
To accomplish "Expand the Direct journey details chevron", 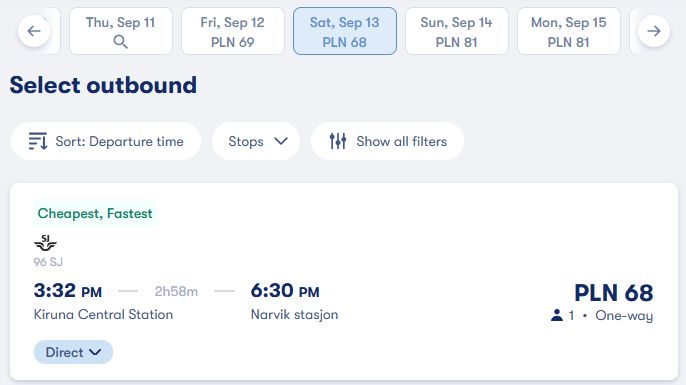I will pos(95,352).
